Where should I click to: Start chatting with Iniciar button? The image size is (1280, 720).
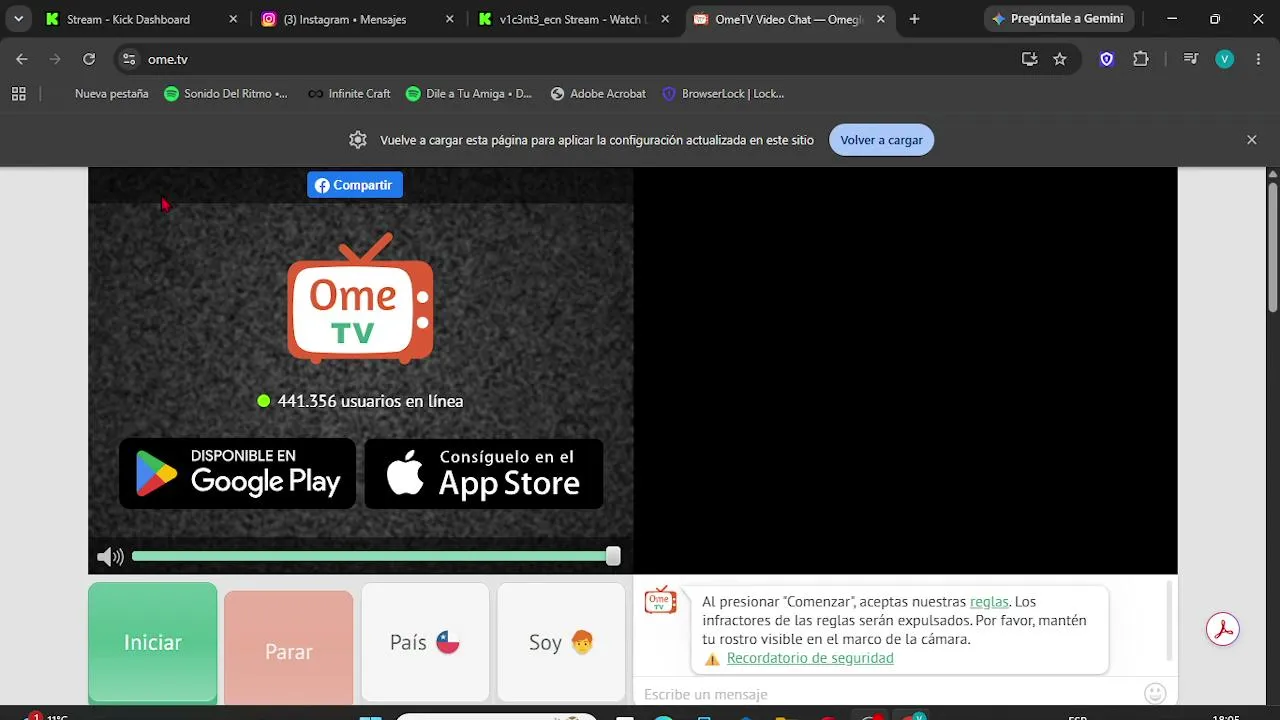(153, 643)
